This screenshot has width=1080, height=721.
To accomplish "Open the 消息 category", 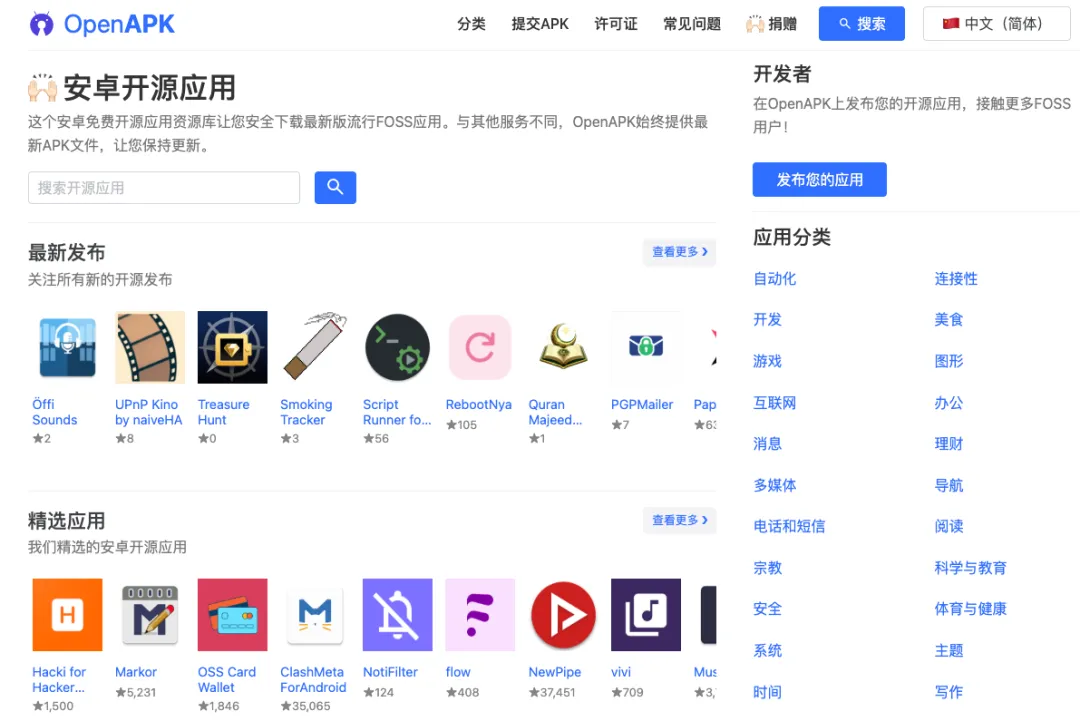I will pyautogui.click(x=767, y=443).
